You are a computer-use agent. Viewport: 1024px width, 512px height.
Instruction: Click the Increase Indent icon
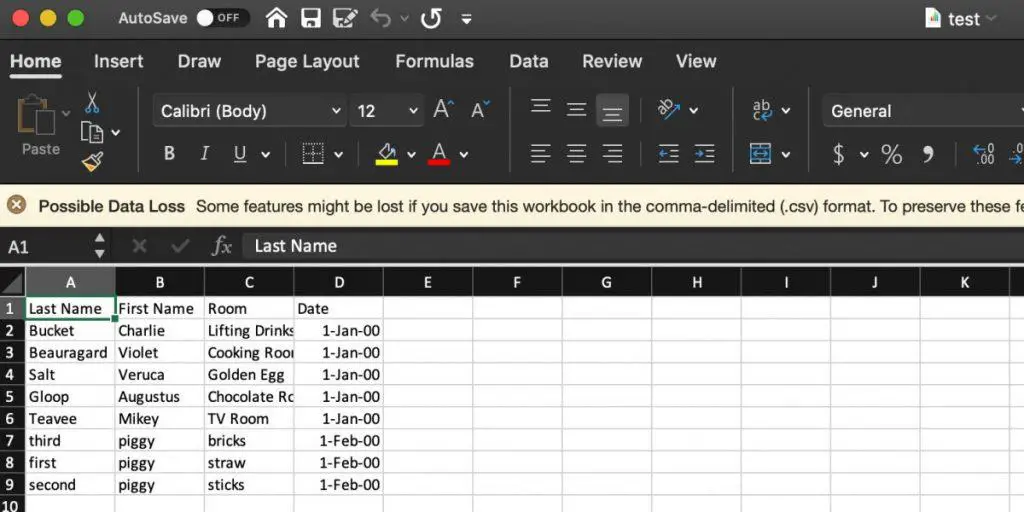coord(704,154)
